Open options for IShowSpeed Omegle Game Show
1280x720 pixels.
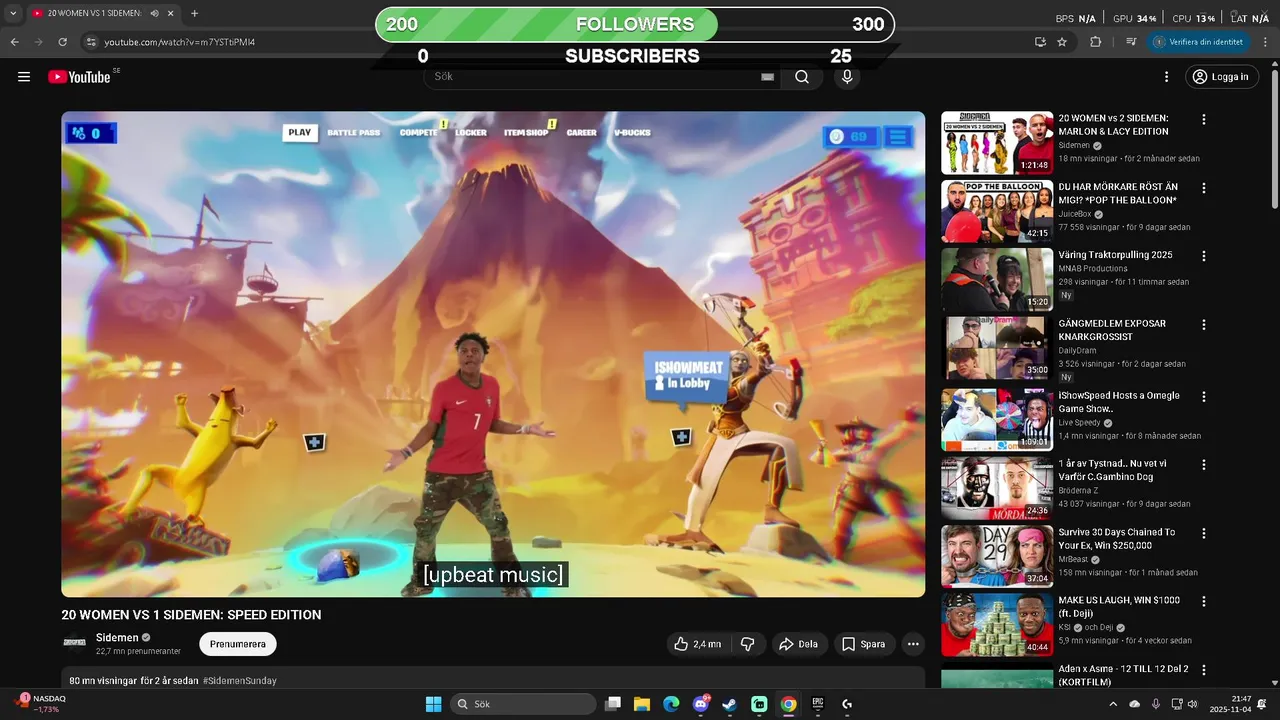1204,397
